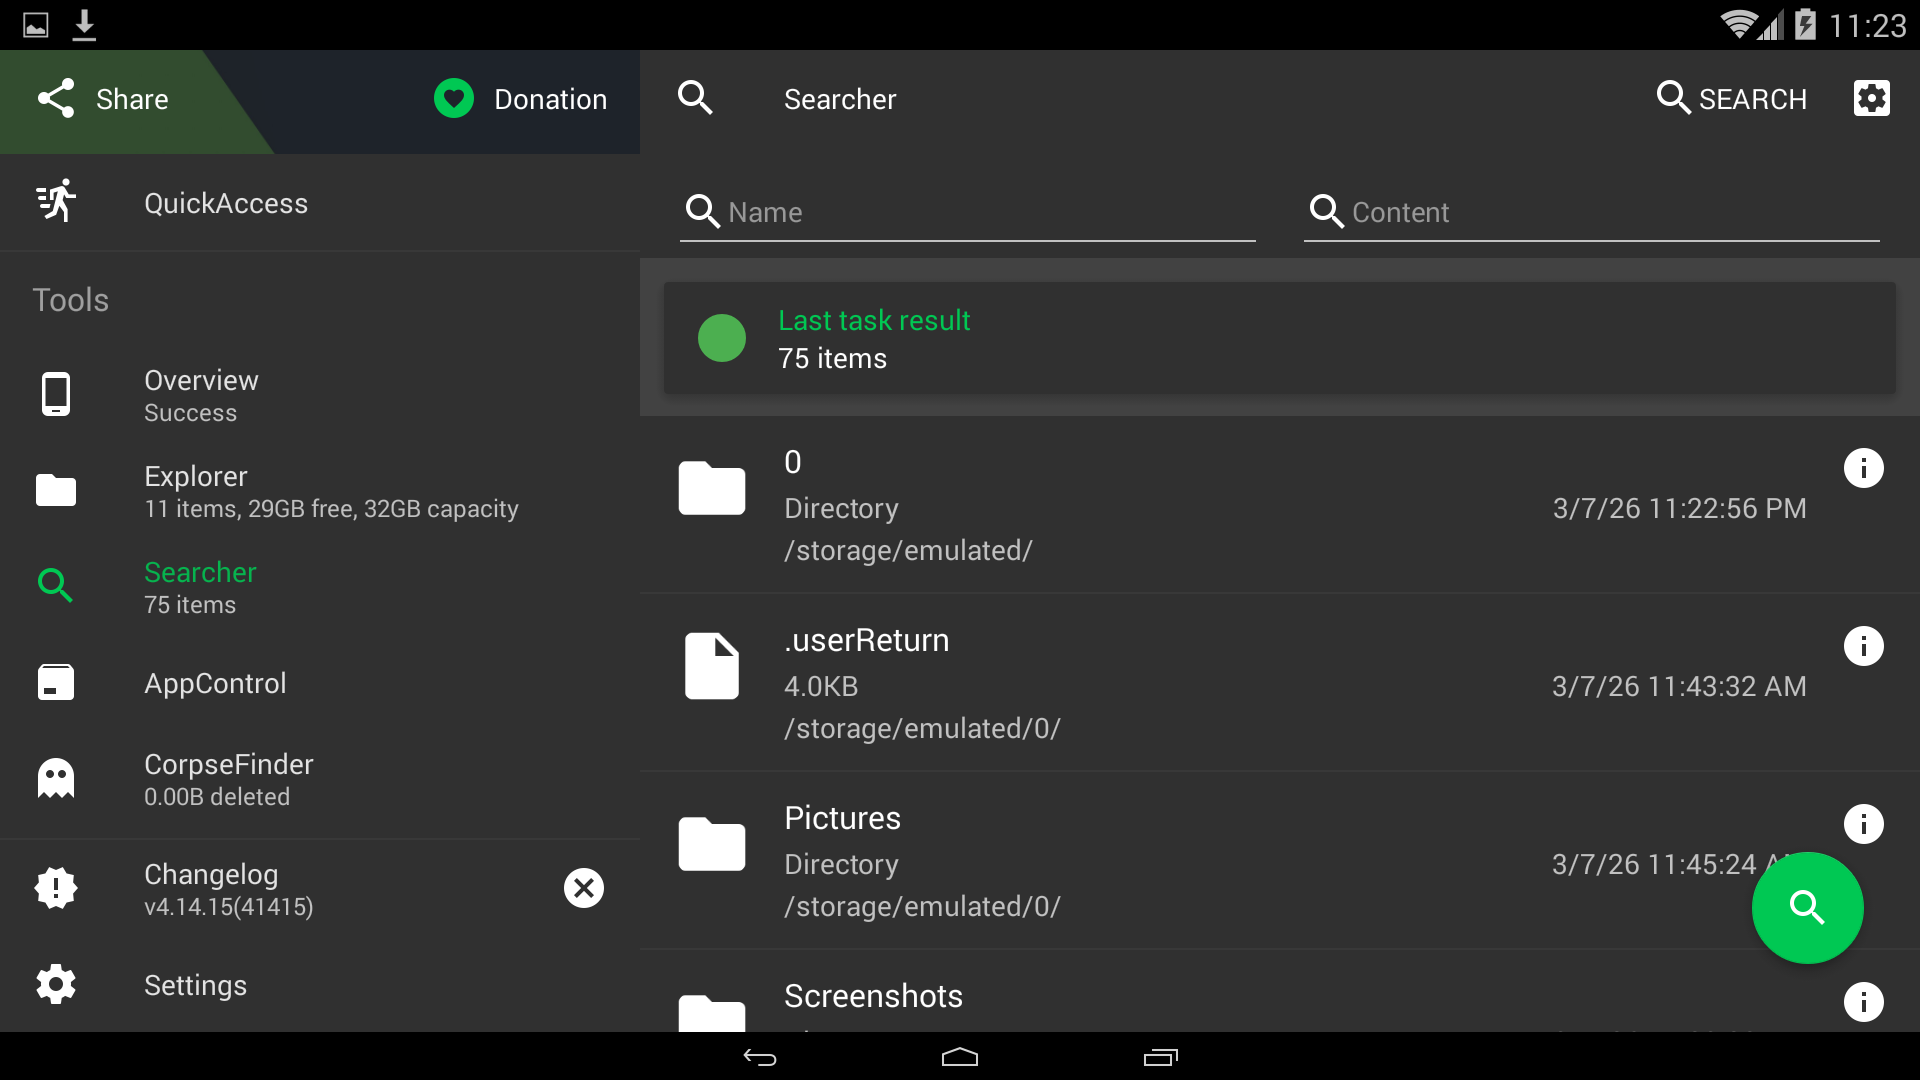Screen dimensions: 1920x1080
Task: Open the Overview tool
Action: [x=201, y=395]
